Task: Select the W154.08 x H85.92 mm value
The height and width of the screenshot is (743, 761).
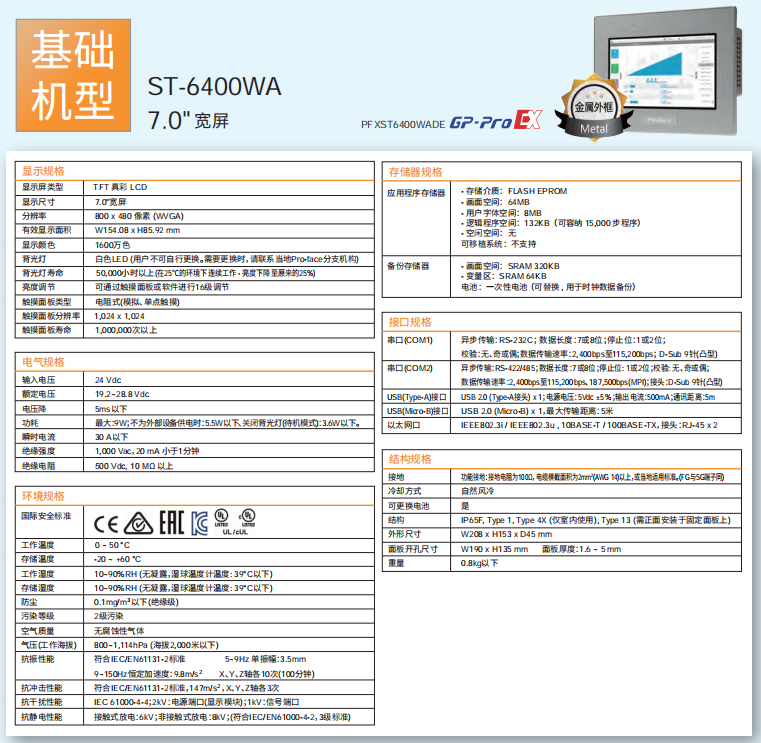Action: [137, 230]
